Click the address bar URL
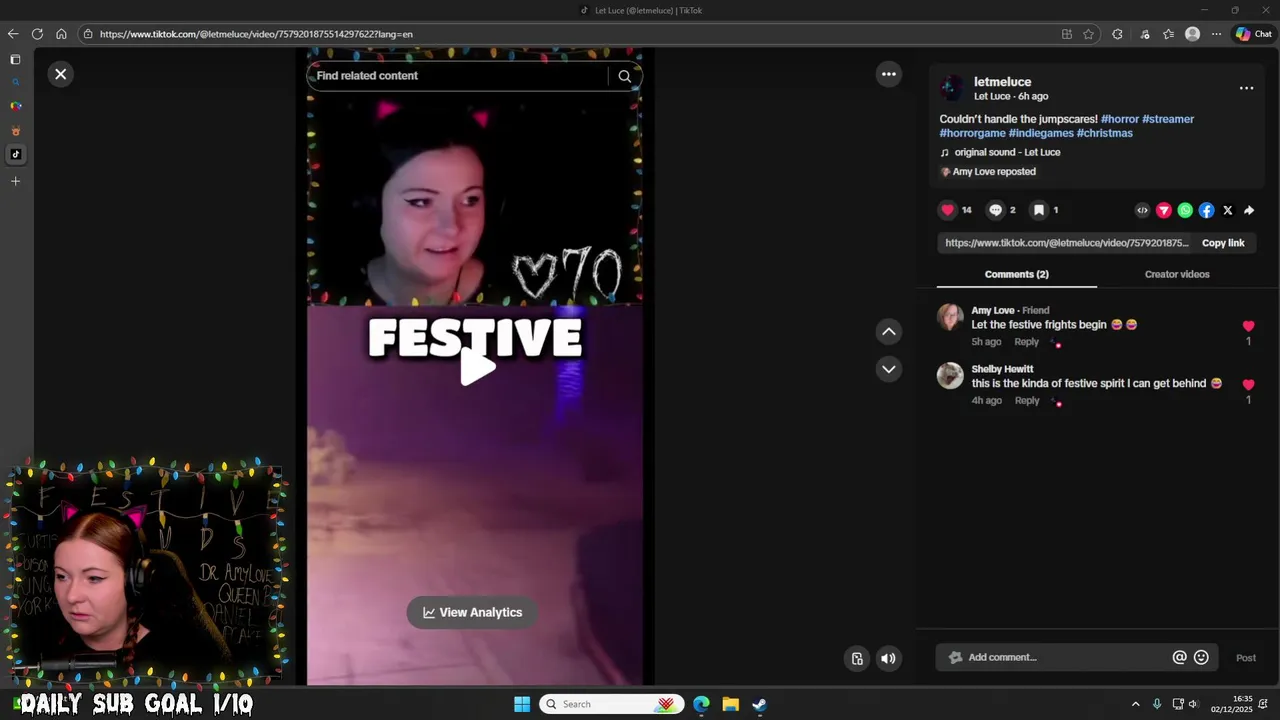This screenshot has height=720, width=1280. click(x=256, y=34)
